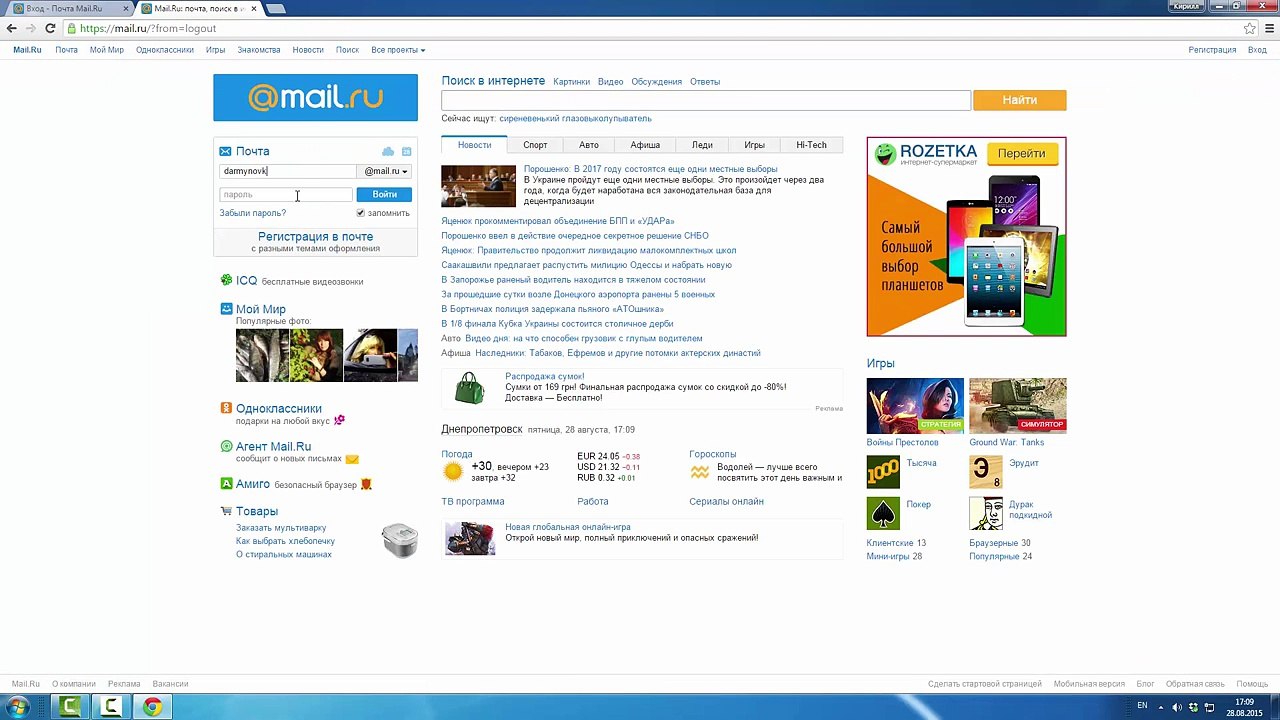Open the Тысяча game icon
The image size is (1280, 720).
883,471
